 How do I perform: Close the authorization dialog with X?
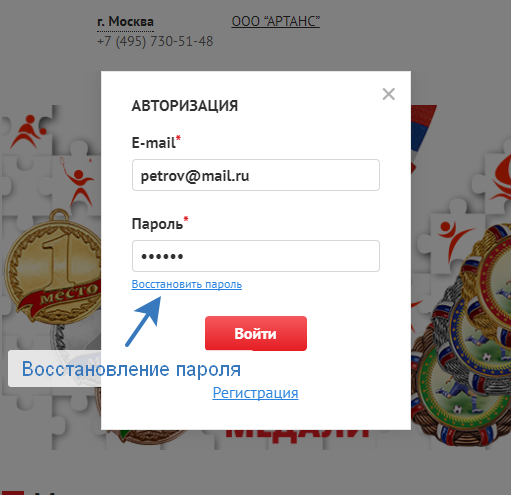pyautogui.click(x=389, y=94)
